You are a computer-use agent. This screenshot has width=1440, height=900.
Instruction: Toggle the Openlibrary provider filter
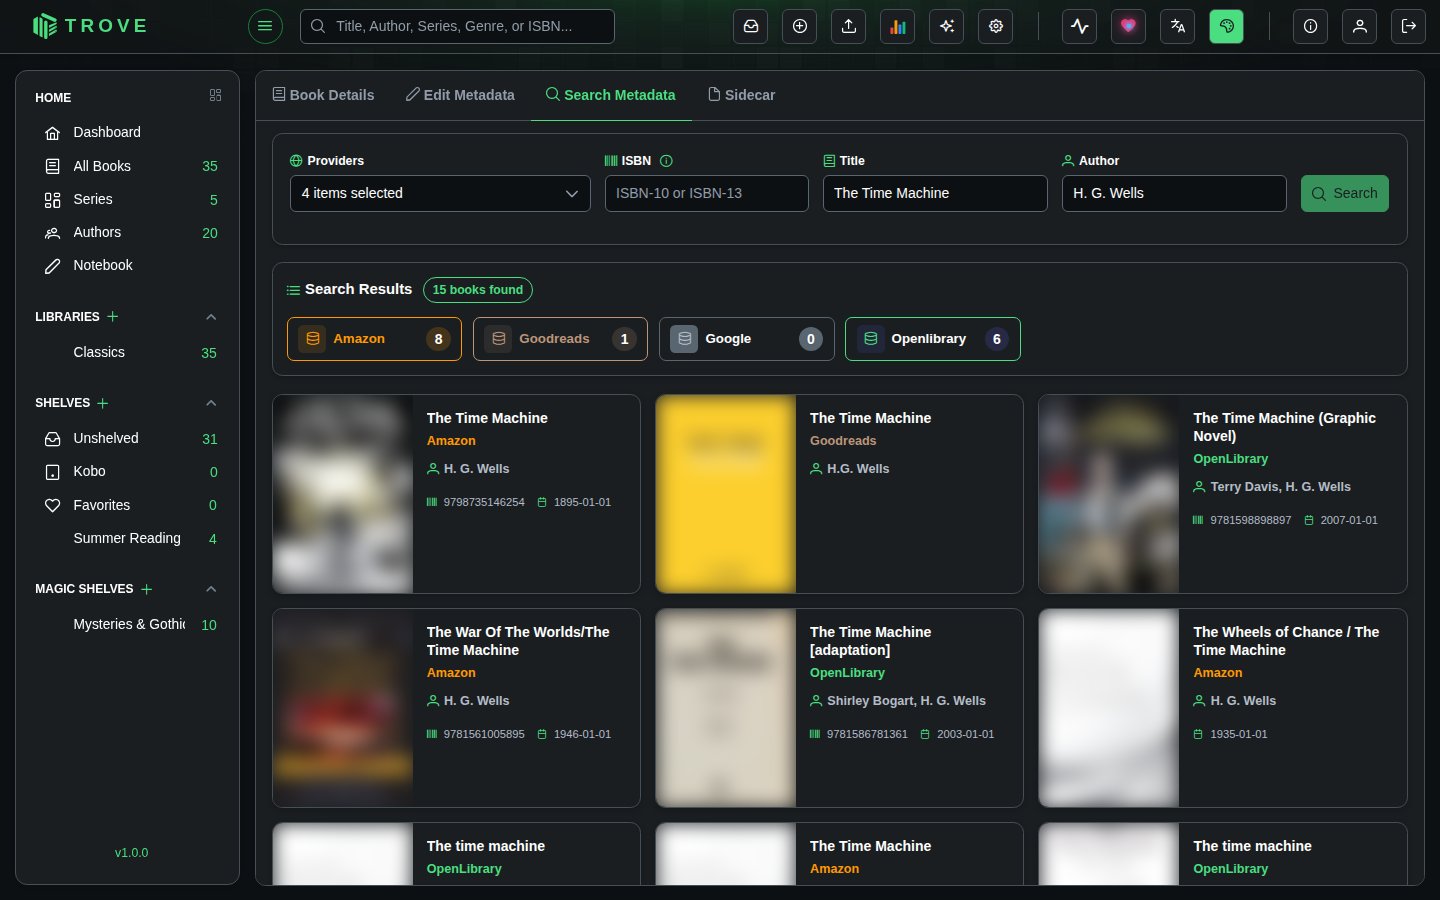[x=932, y=339]
